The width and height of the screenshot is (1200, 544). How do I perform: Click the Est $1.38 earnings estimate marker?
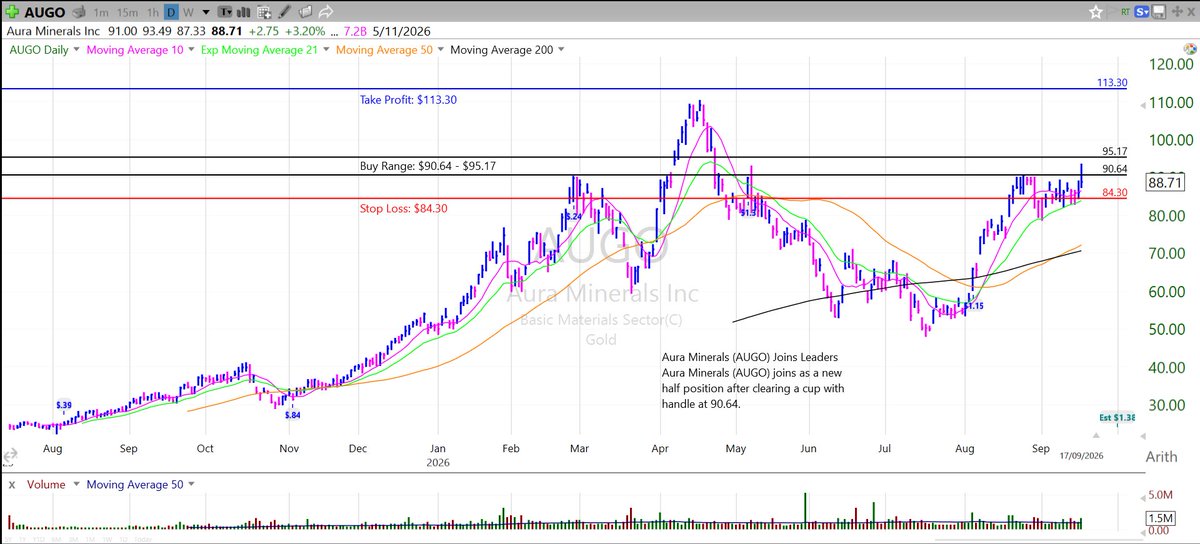pos(1117,418)
